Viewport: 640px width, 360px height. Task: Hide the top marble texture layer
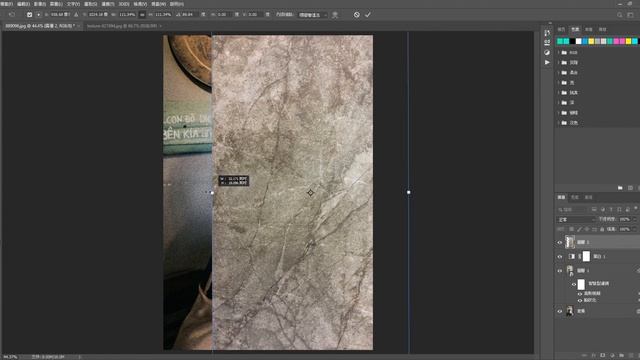560,242
